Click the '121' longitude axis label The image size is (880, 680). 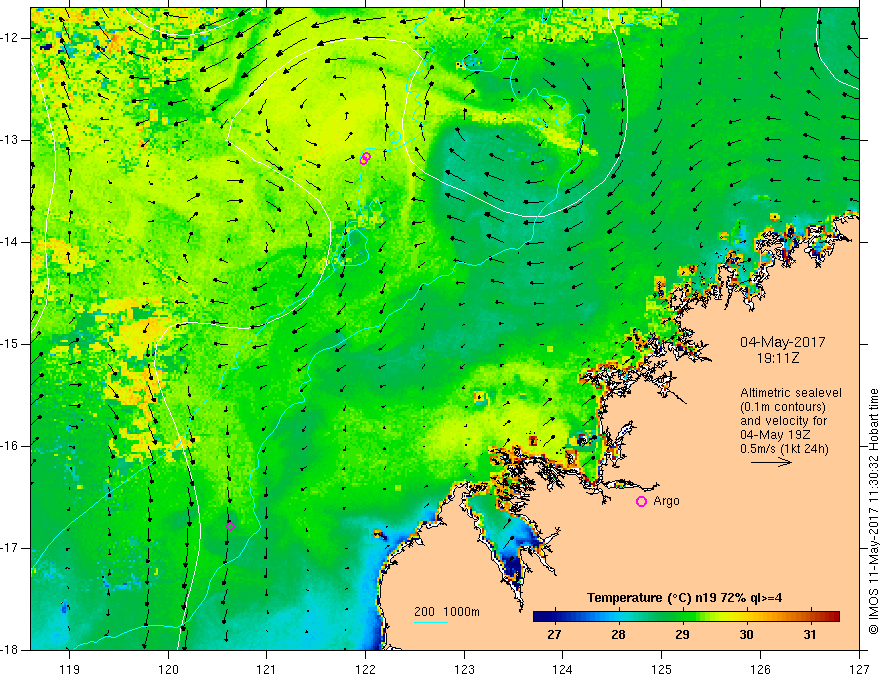click(x=267, y=669)
